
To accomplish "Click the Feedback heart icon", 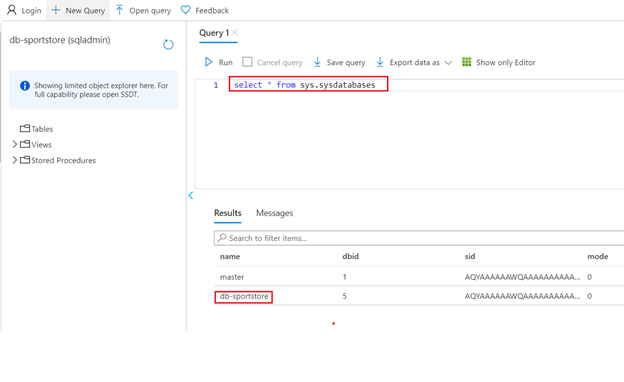I will [x=185, y=10].
